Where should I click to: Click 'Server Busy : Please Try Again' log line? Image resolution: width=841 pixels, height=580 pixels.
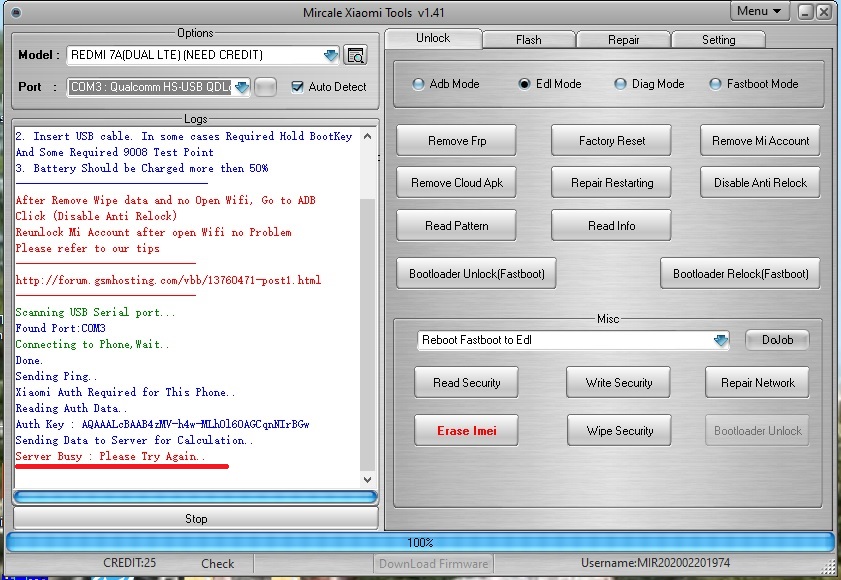tap(110, 457)
